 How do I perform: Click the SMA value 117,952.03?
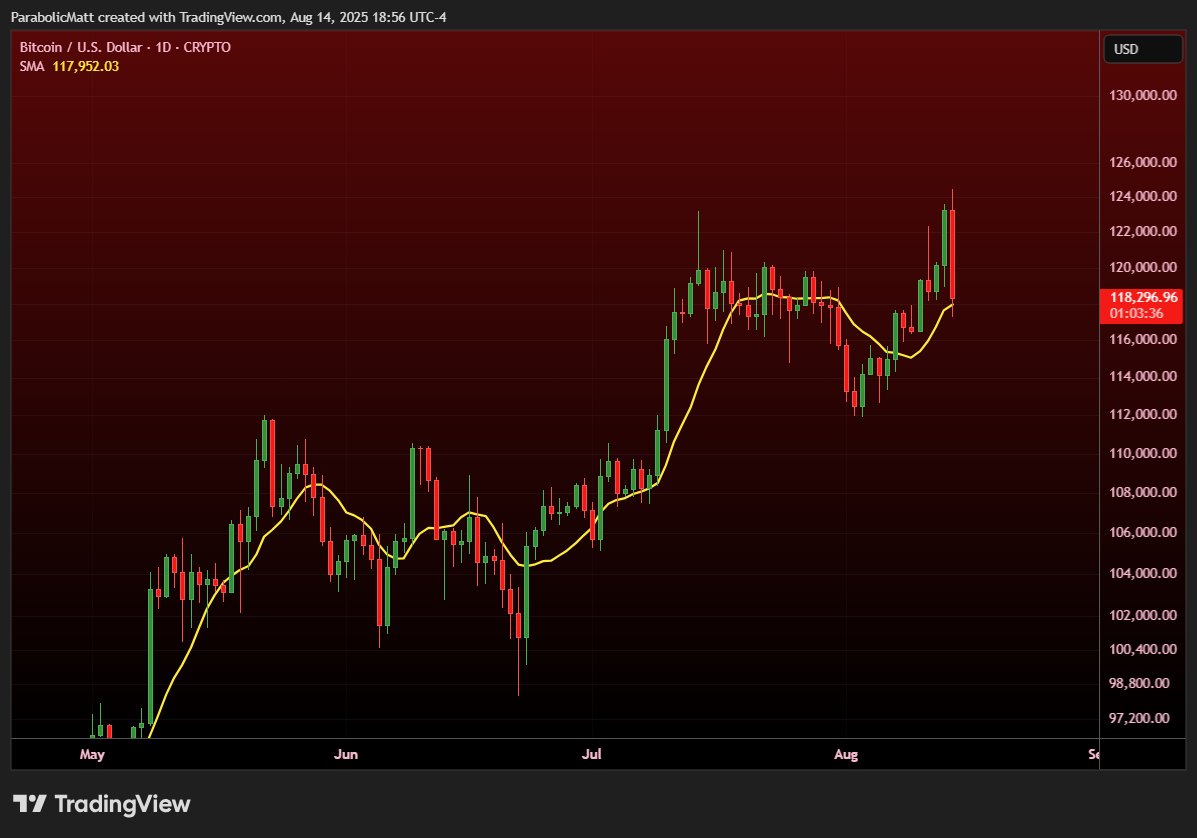86,66
